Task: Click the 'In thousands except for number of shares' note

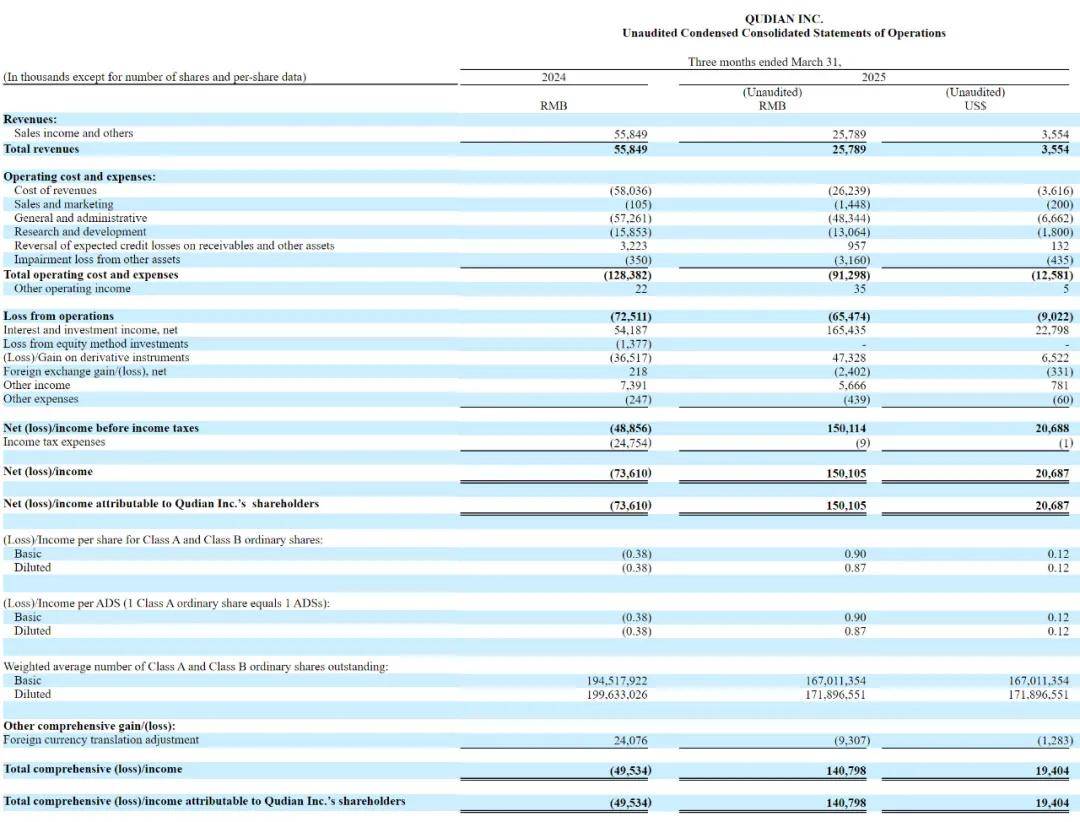Action: pyautogui.click(x=155, y=77)
